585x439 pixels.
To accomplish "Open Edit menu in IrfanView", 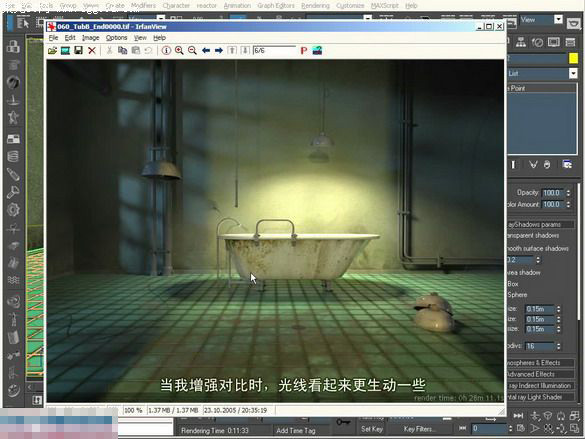I will [x=70, y=38].
